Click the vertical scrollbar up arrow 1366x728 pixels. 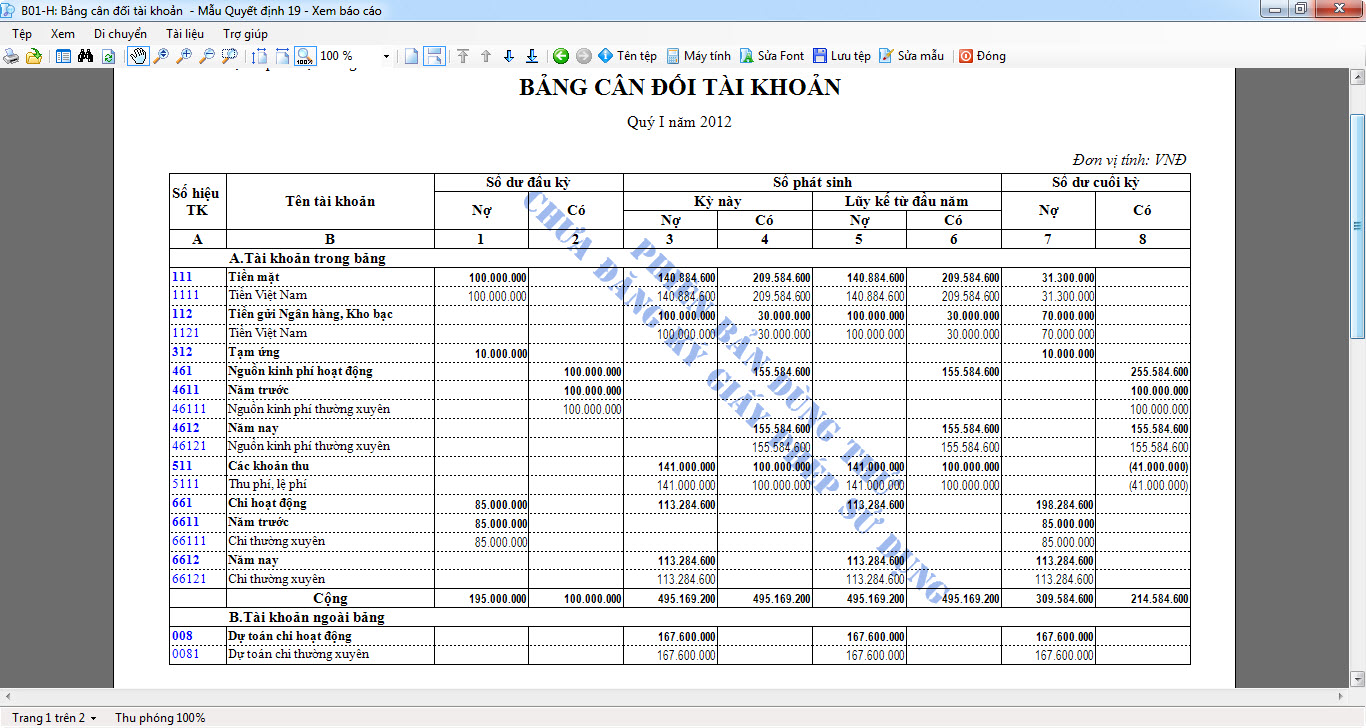[x=1358, y=79]
